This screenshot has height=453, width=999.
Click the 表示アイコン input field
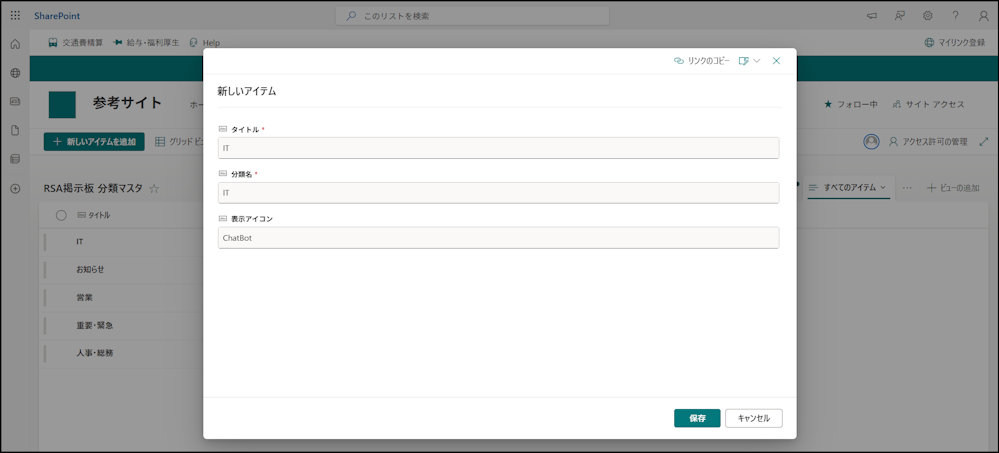498,238
